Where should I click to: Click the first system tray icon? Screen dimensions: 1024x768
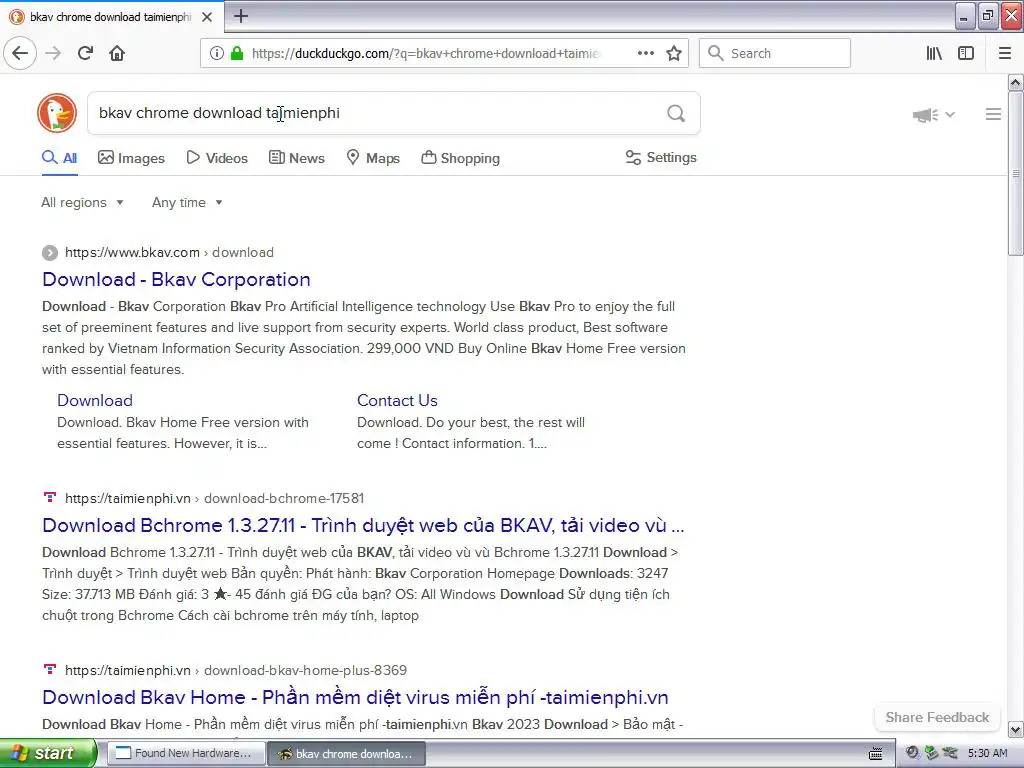pos(912,753)
